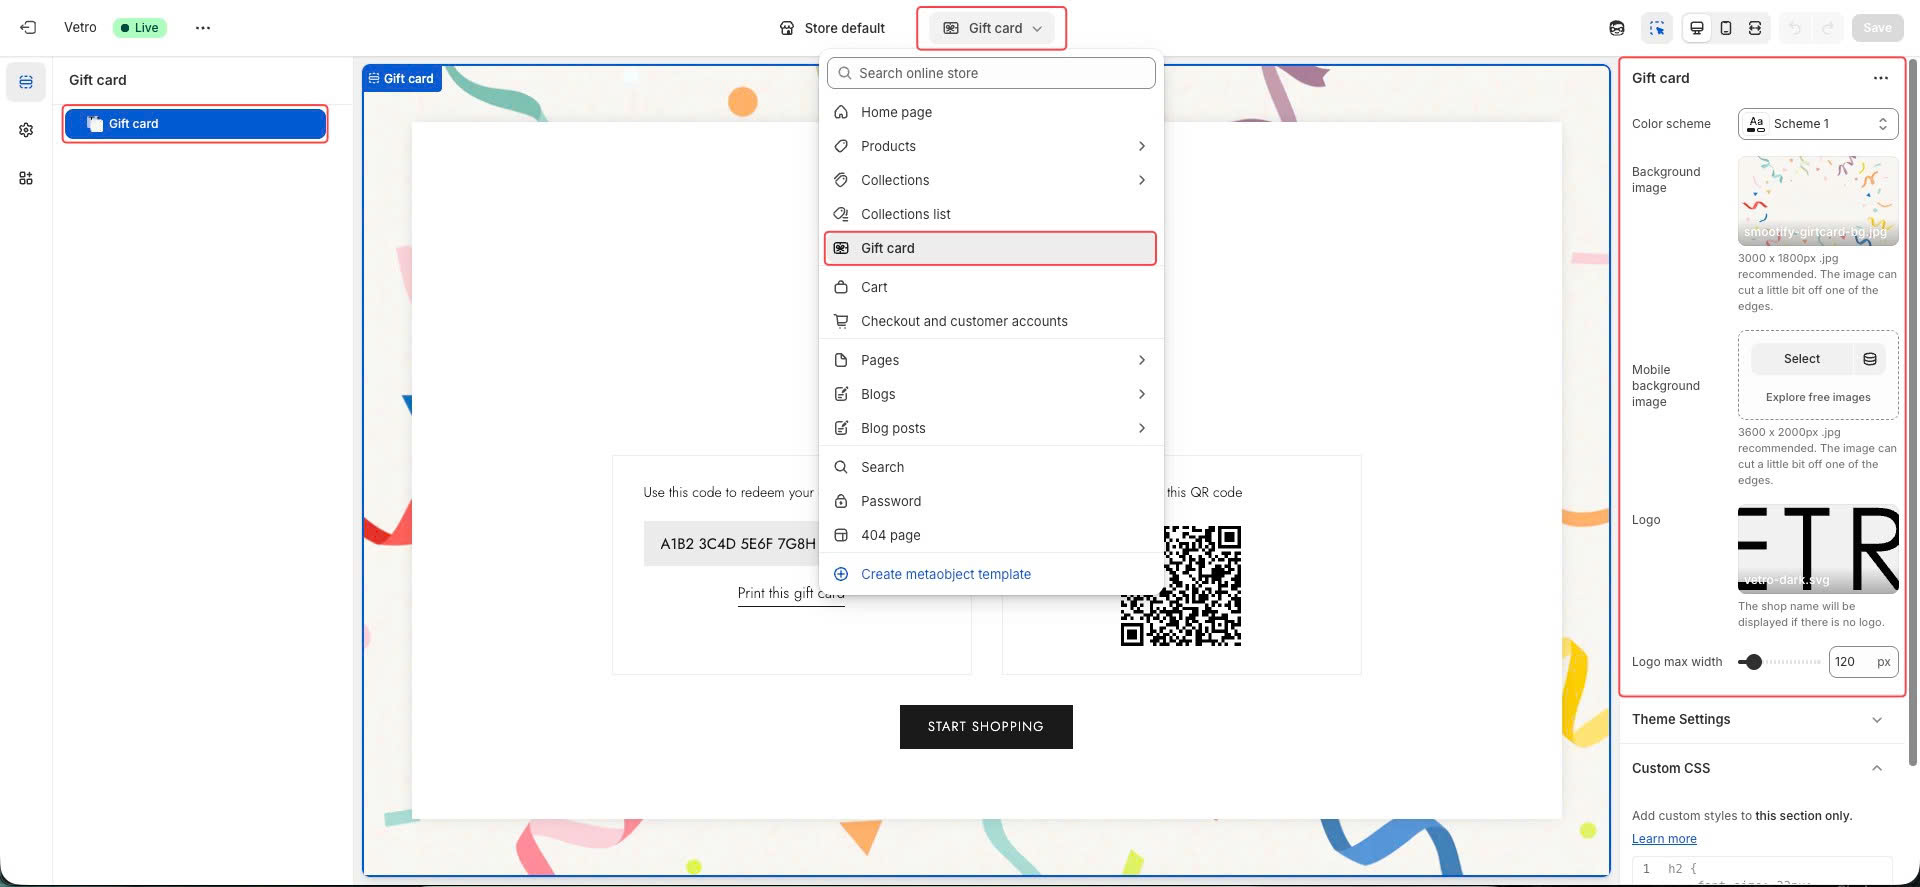Open the Sections panel icon in sidebar
1920x887 pixels.
pyautogui.click(x=26, y=82)
